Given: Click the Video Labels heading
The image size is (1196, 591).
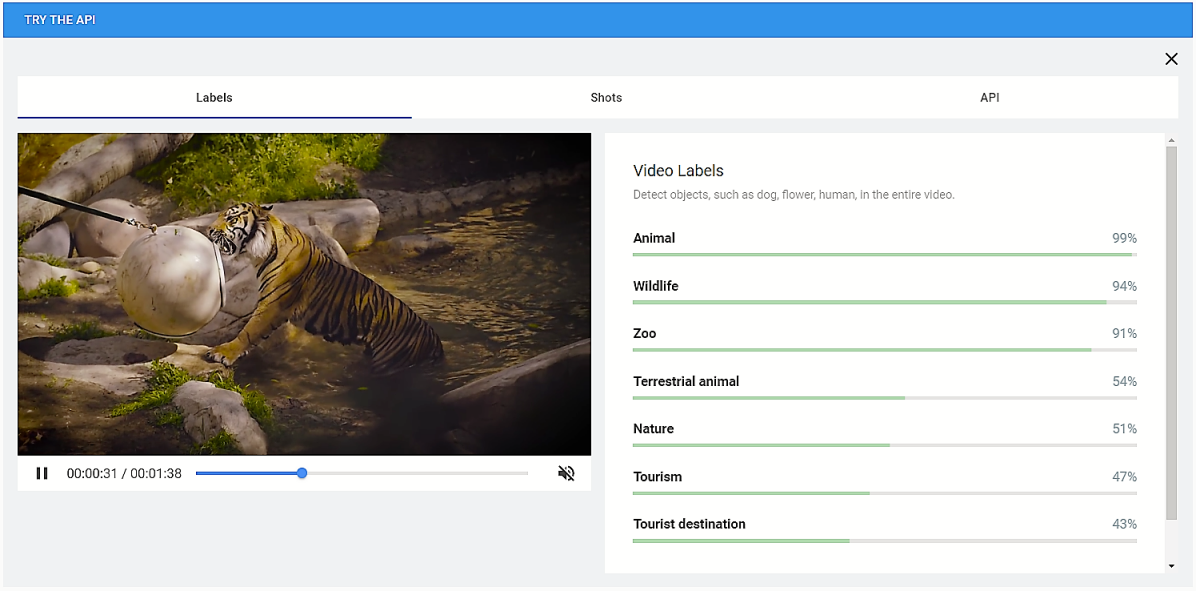Looking at the screenshot, I should [678, 171].
